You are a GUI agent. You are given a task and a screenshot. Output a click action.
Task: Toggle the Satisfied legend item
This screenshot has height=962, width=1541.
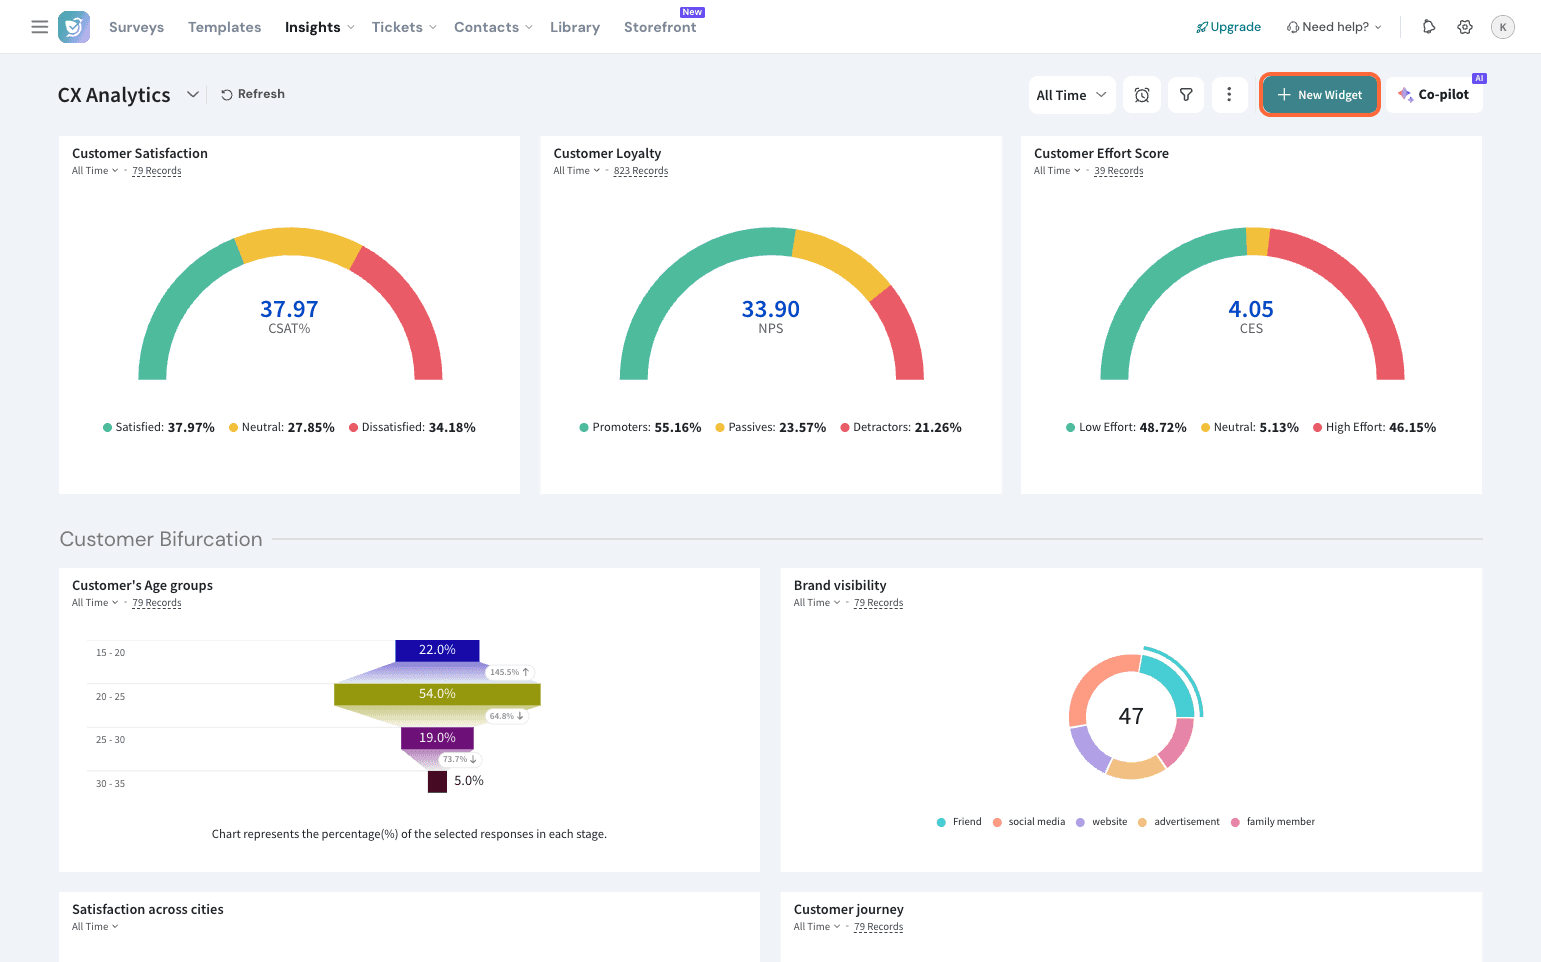tap(158, 428)
